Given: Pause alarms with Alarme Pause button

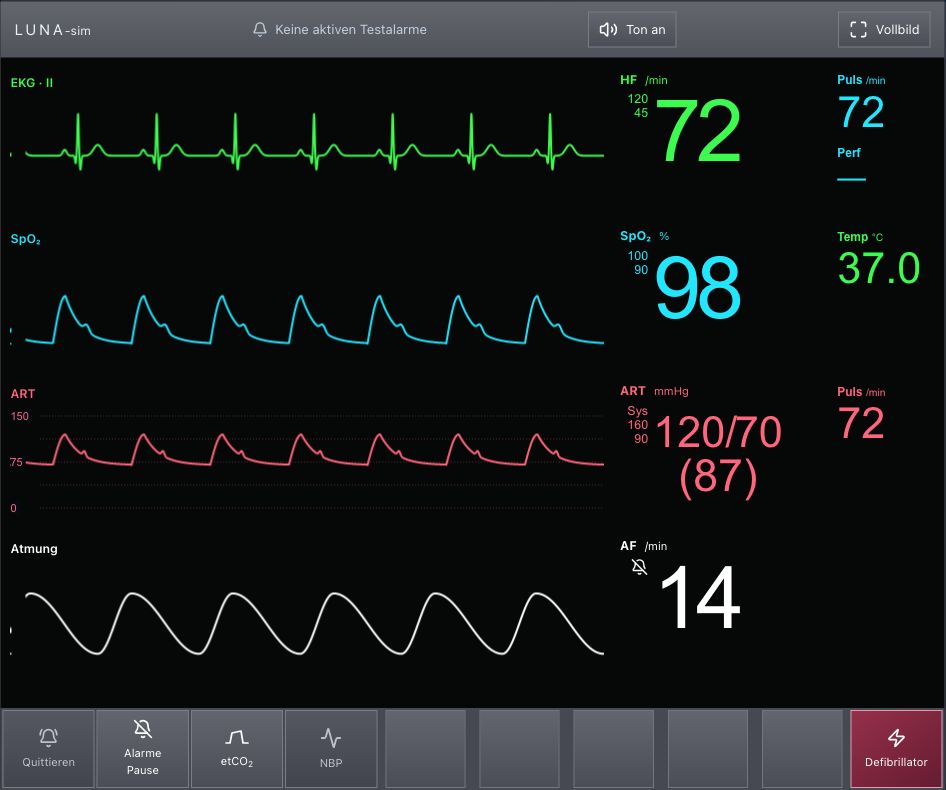Looking at the screenshot, I should [x=142, y=748].
